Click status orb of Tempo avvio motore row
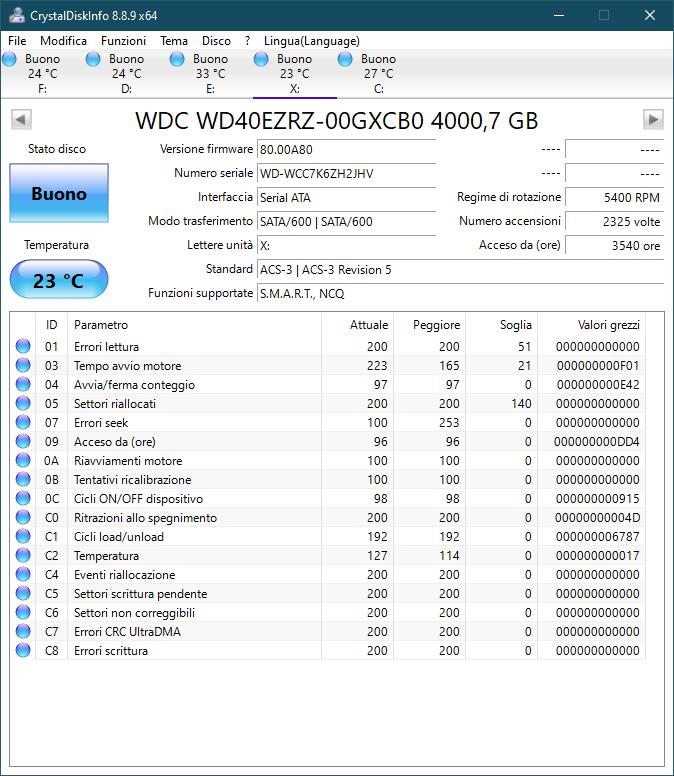Screen dimensions: 674x776 click(23, 365)
